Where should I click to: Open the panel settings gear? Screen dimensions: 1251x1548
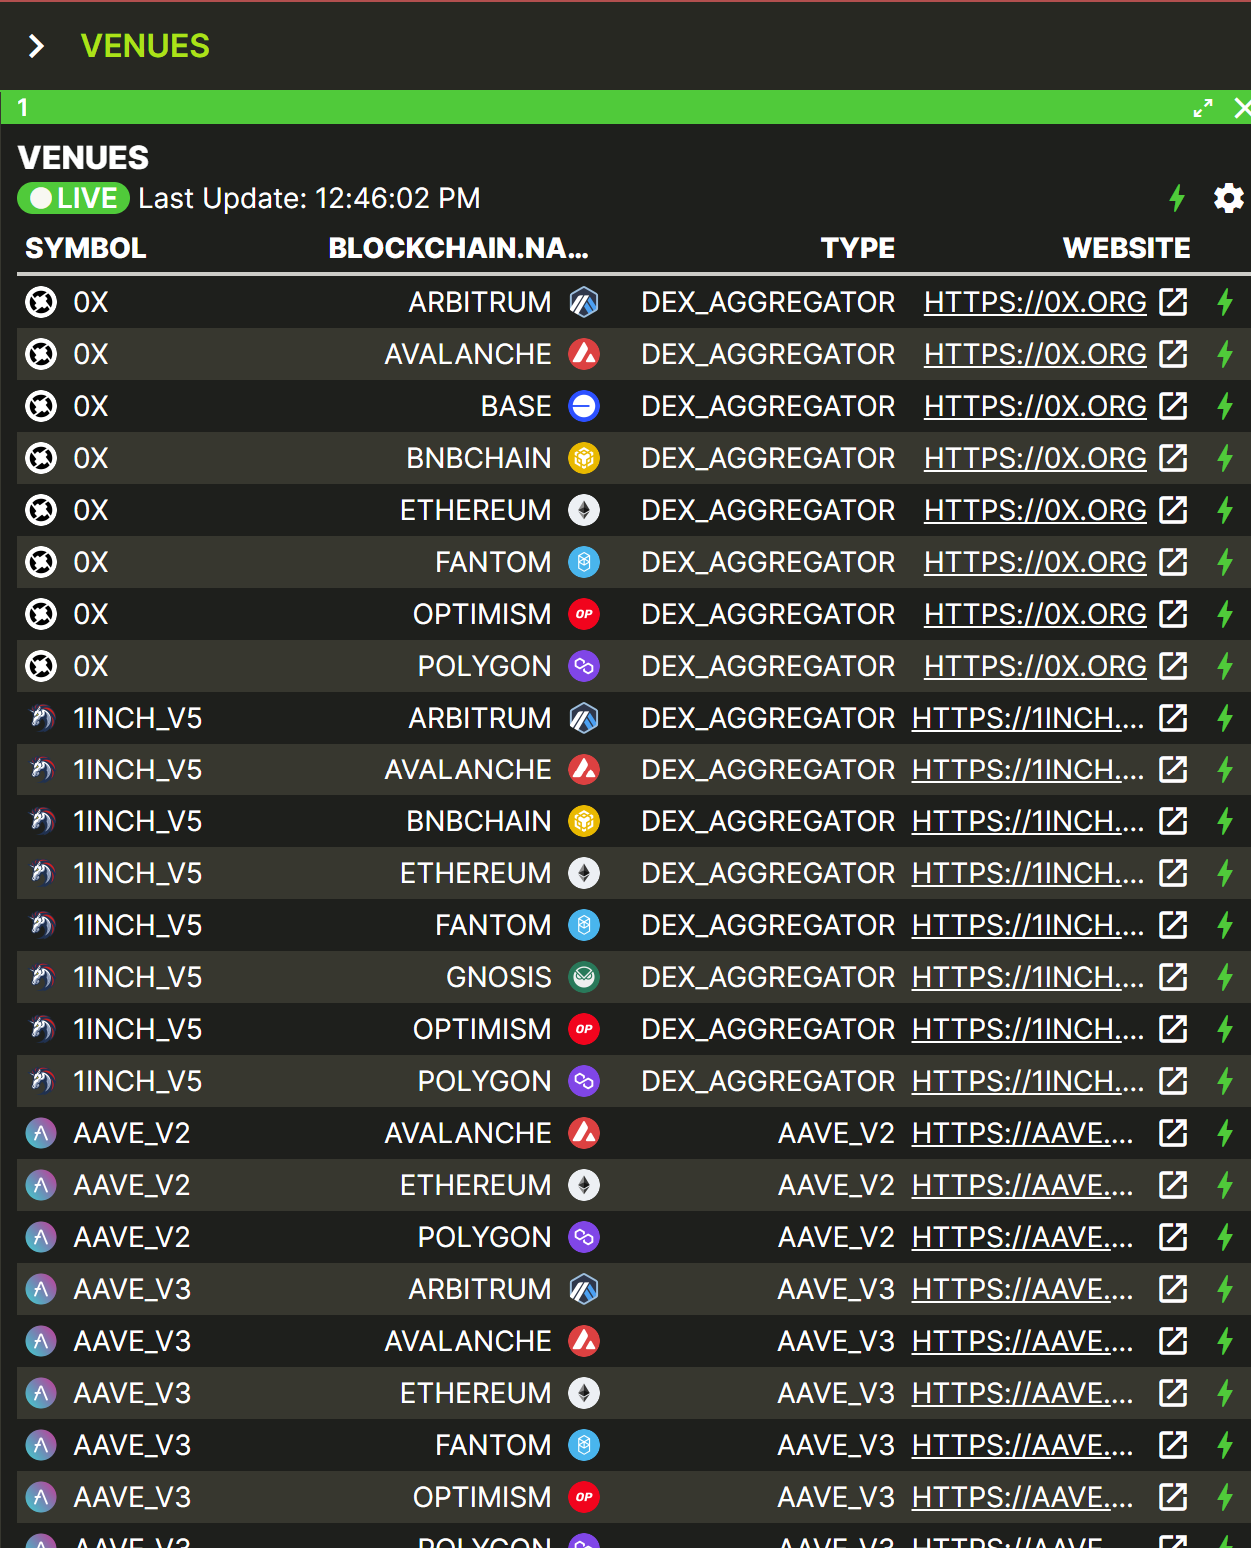point(1228,198)
